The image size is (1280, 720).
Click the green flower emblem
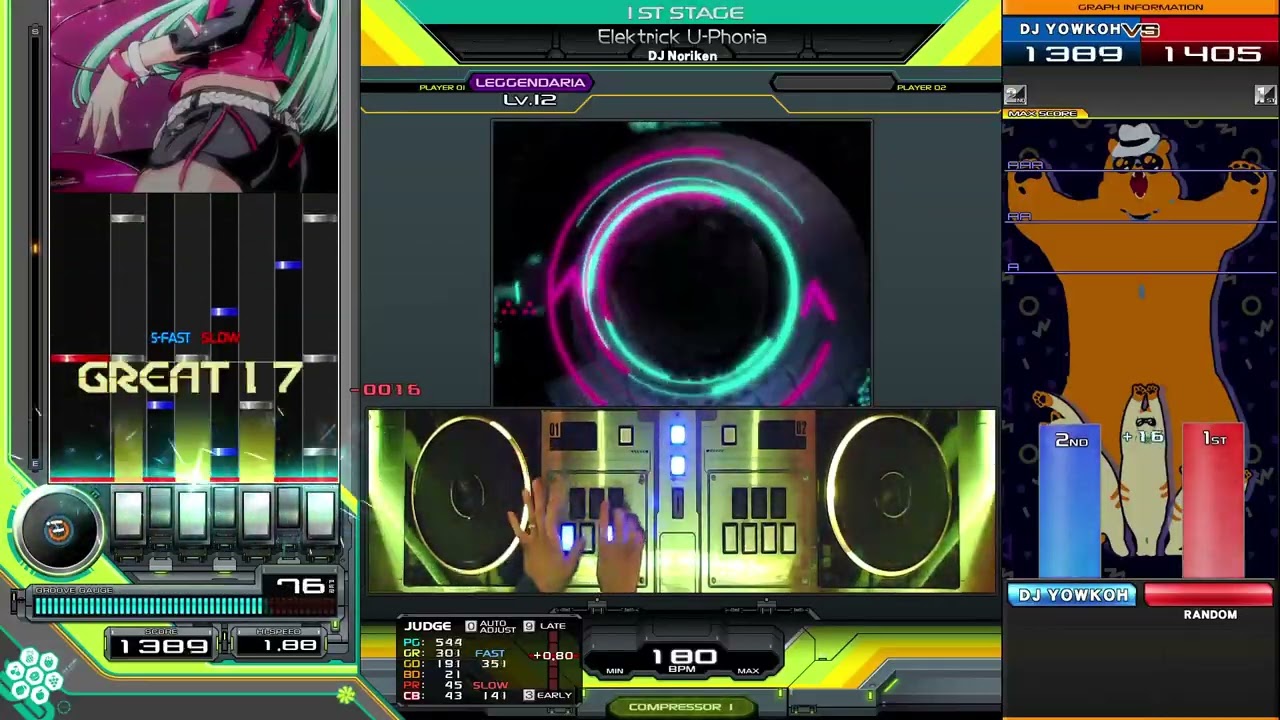[346, 693]
